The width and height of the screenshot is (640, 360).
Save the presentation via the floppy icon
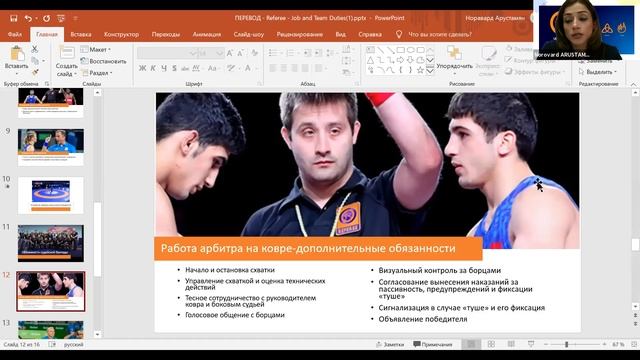(13, 18)
